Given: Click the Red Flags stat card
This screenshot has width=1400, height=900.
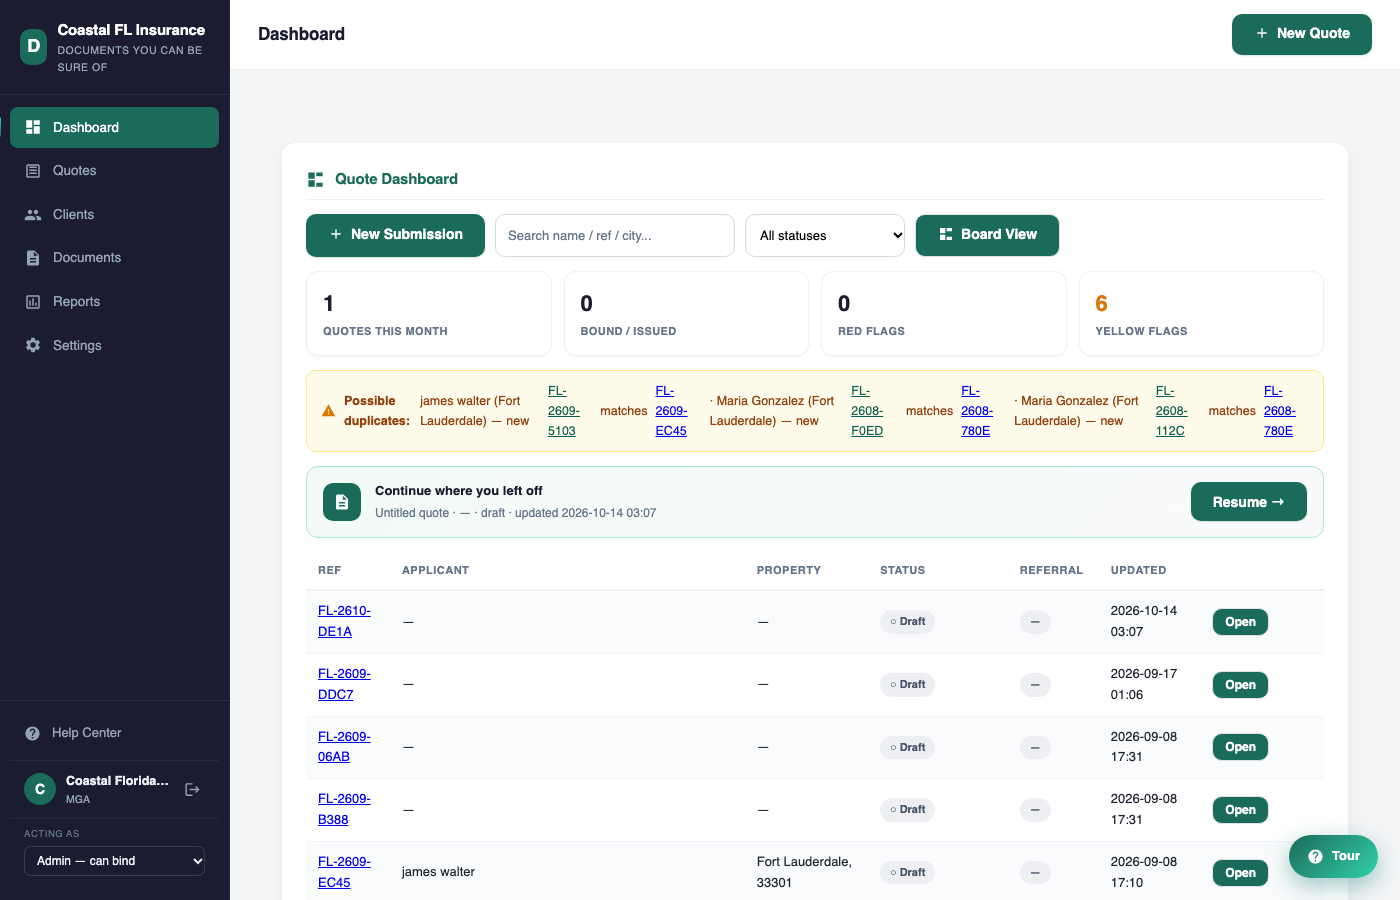Looking at the screenshot, I should point(944,314).
